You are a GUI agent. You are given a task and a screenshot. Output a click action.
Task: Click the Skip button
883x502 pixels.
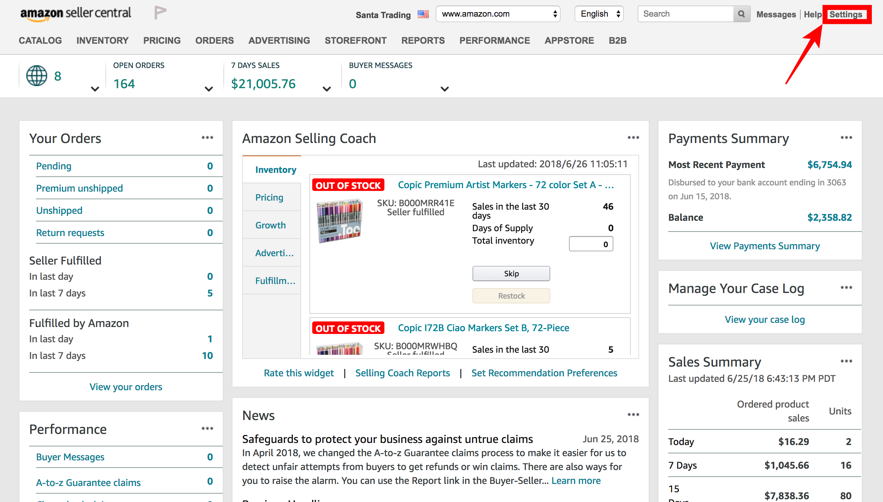coord(511,273)
